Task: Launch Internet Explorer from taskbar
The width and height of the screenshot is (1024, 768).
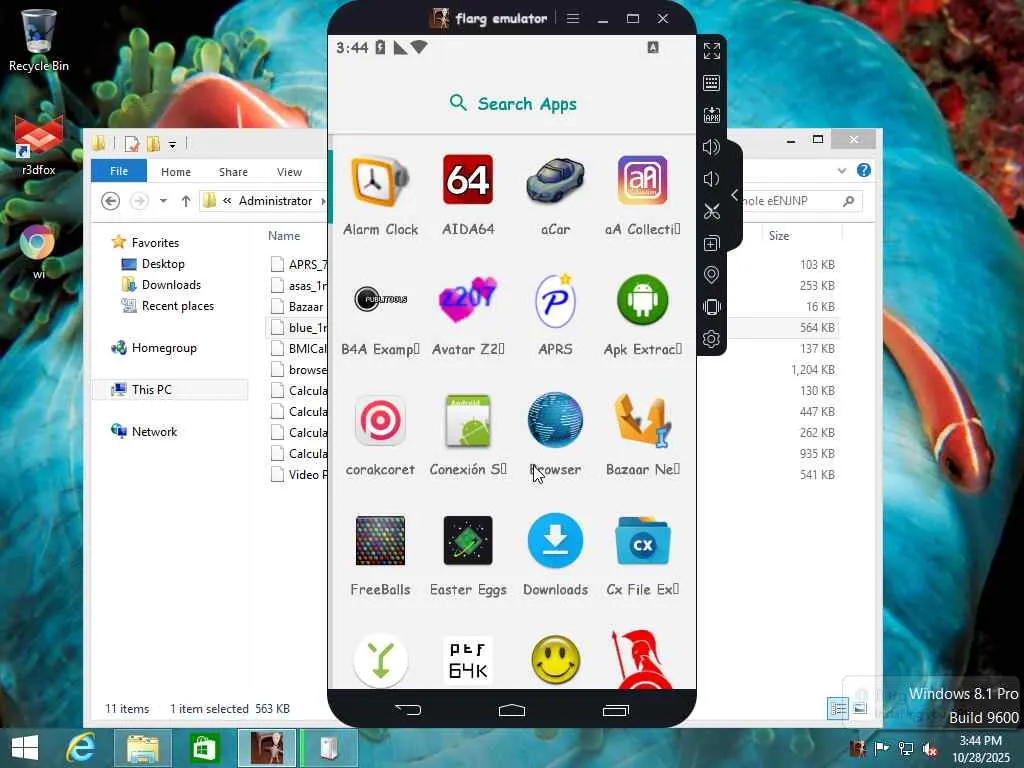Action: [81, 748]
